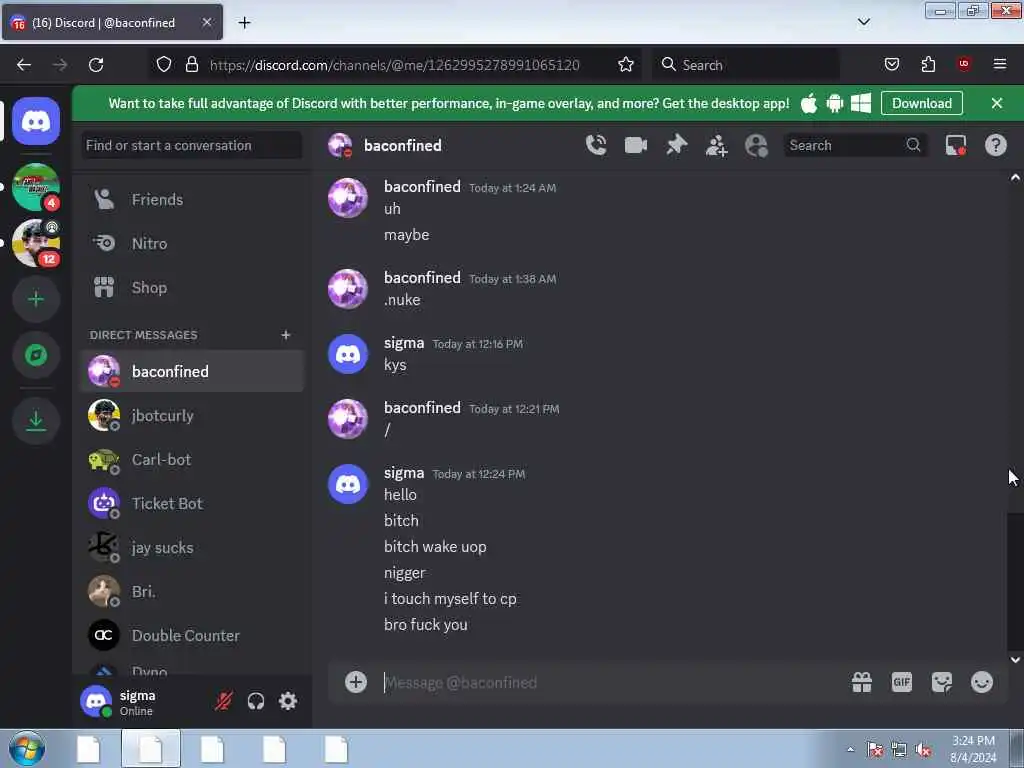Add friends to DM
Viewport: 1024px width, 768px height.
coord(716,145)
